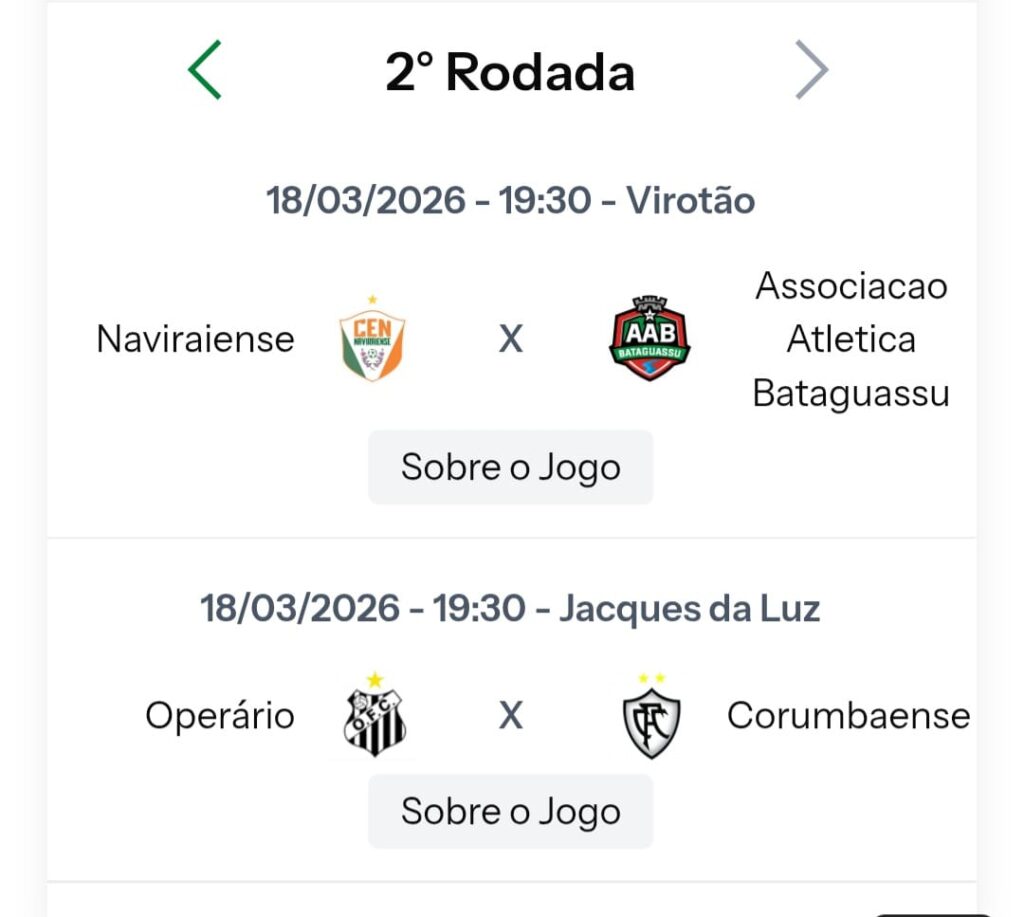The image size is (1024, 917).
Task: Click the Virotão venue name
Action: (x=691, y=201)
